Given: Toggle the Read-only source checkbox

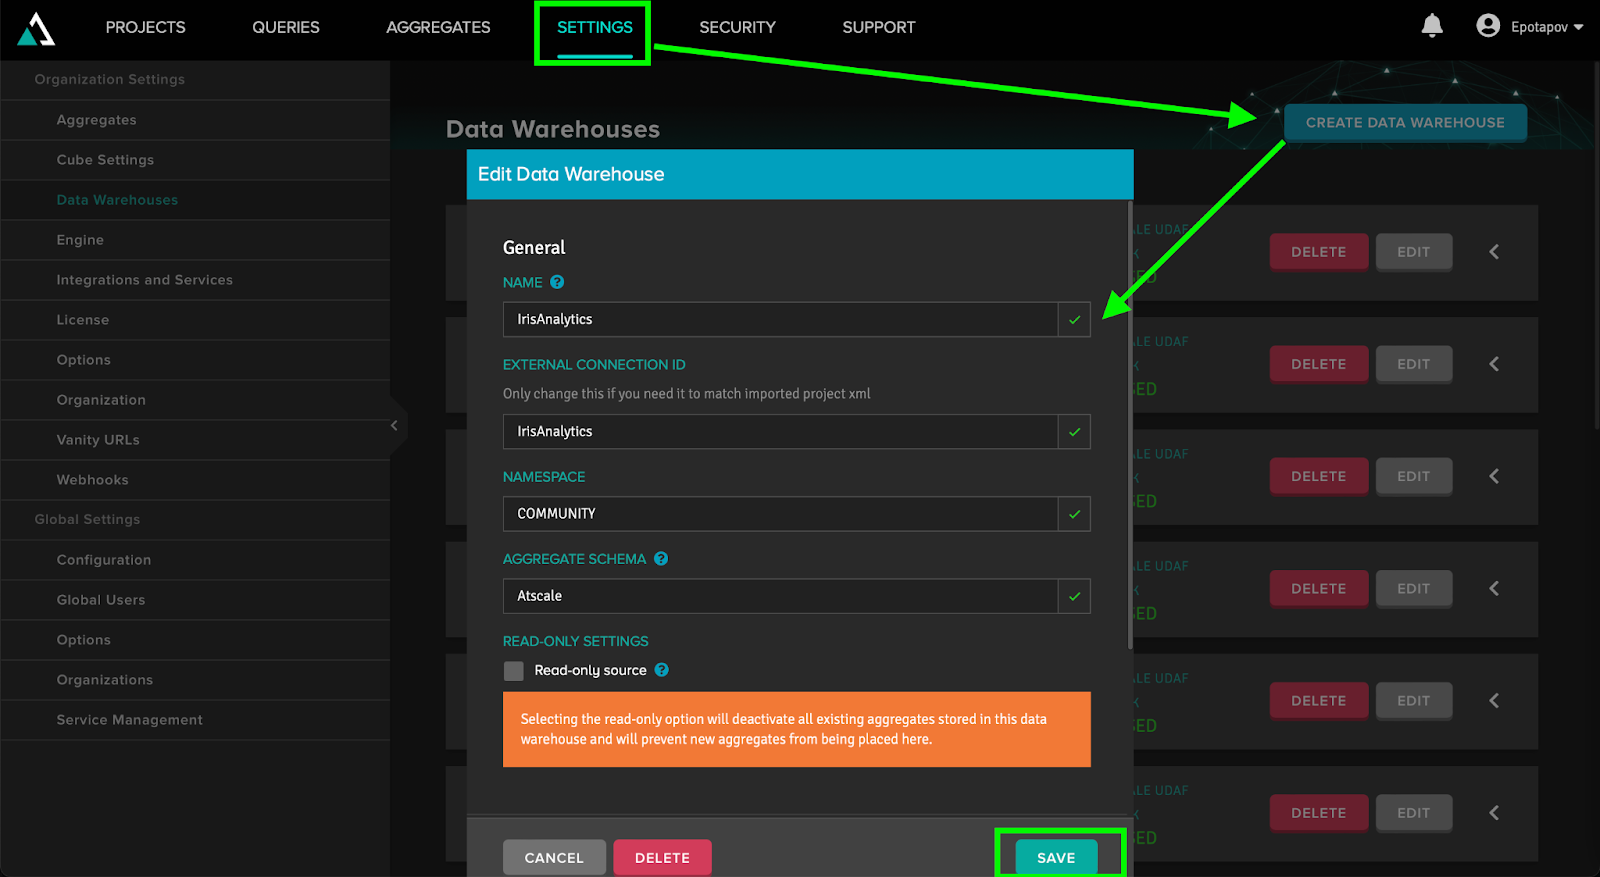Looking at the screenshot, I should pos(514,671).
